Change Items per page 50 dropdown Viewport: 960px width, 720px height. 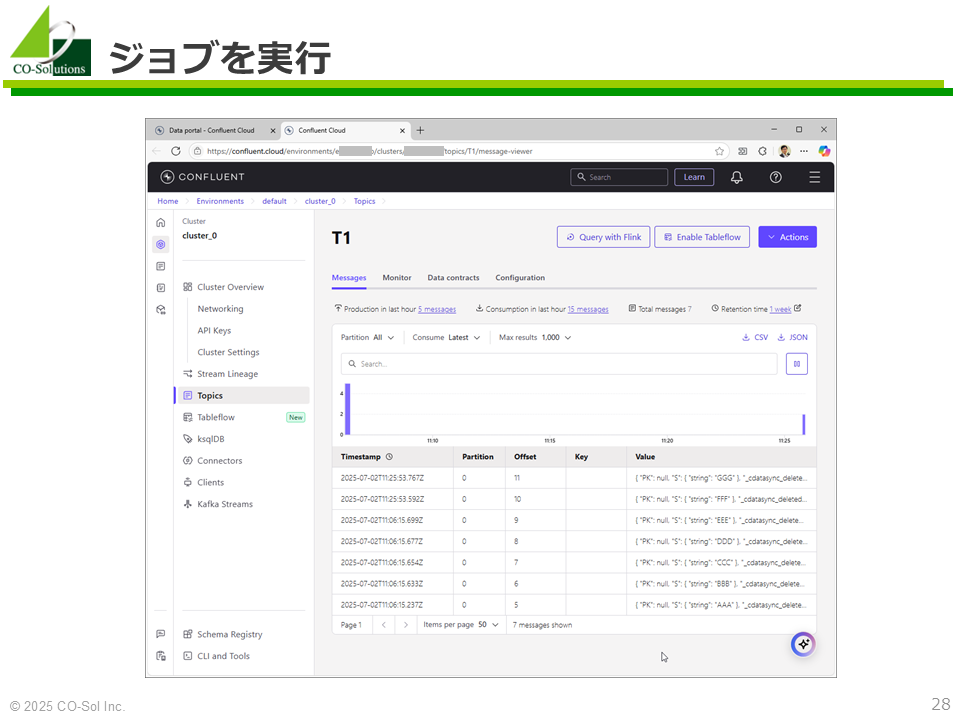[x=461, y=625]
